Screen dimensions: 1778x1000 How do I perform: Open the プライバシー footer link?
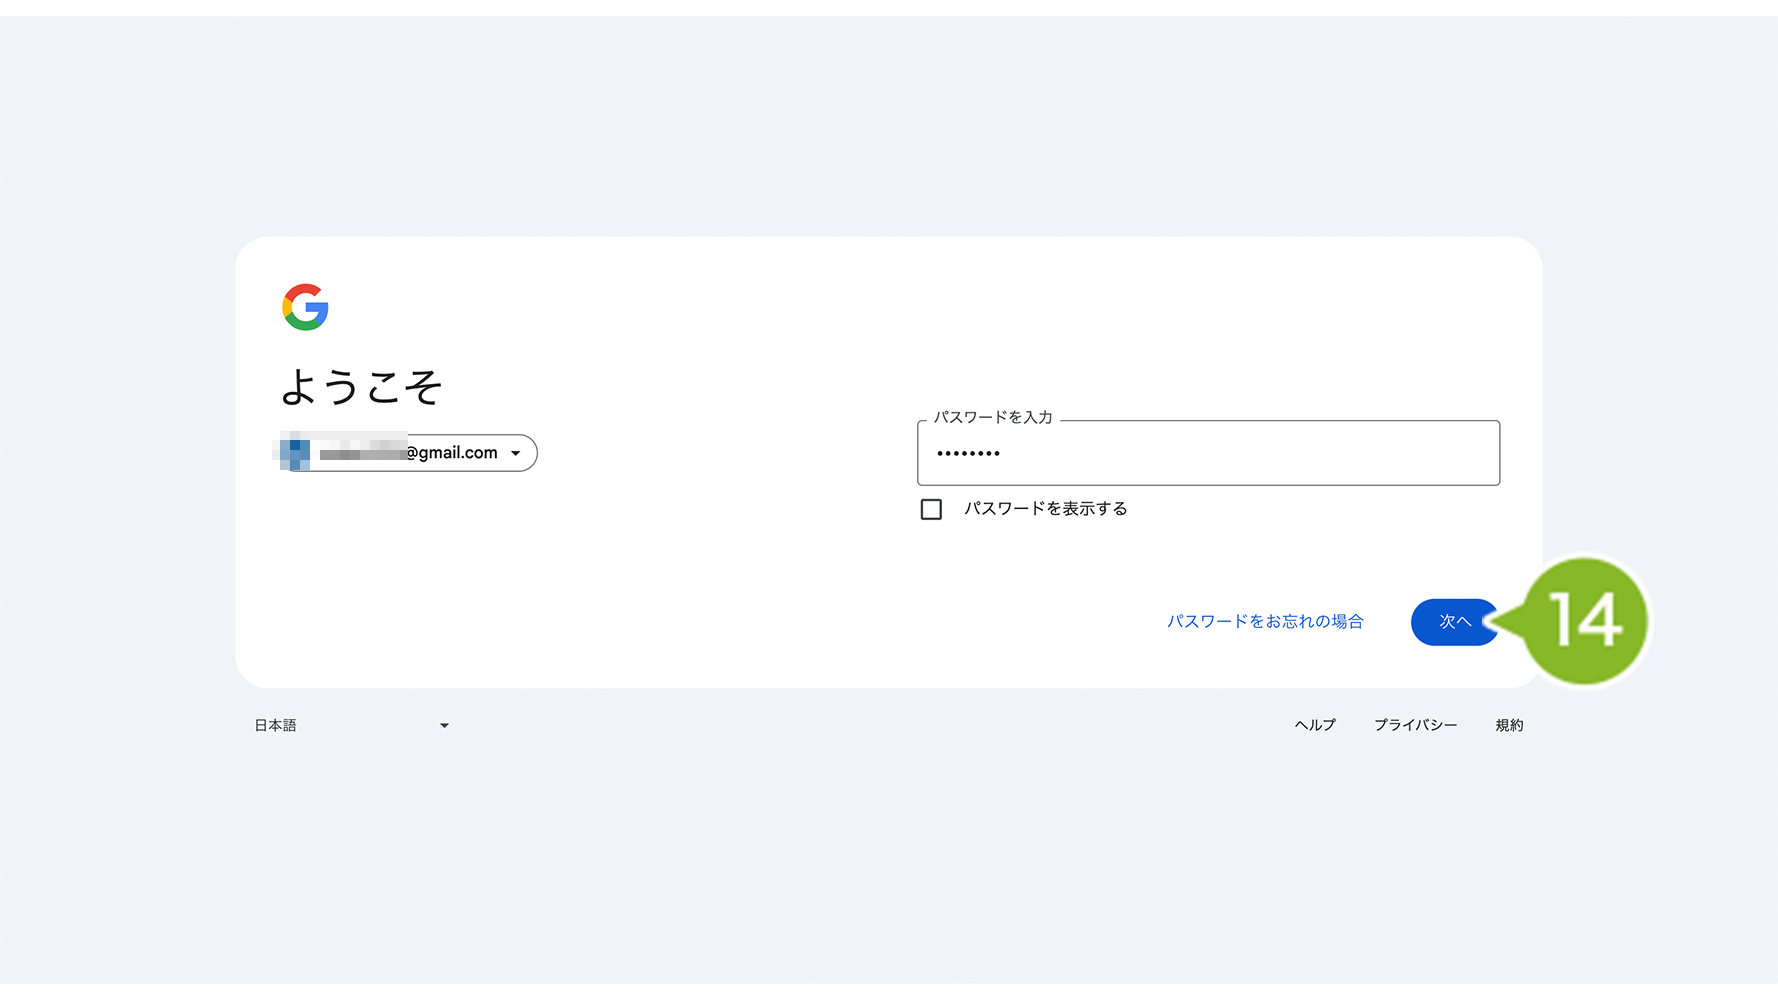coord(1415,725)
